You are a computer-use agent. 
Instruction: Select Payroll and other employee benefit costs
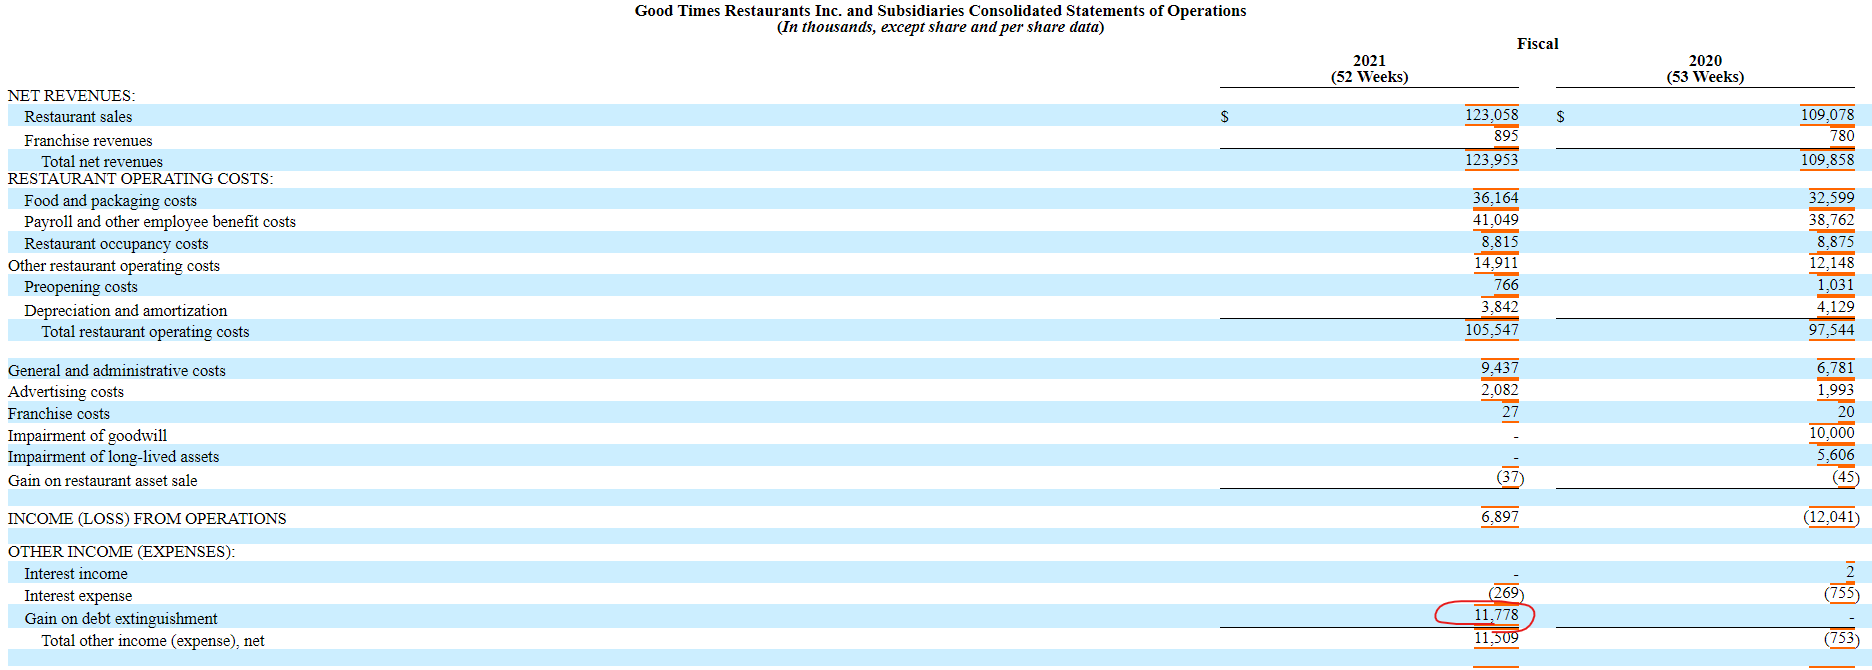pyautogui.click(x=160, y=222)
